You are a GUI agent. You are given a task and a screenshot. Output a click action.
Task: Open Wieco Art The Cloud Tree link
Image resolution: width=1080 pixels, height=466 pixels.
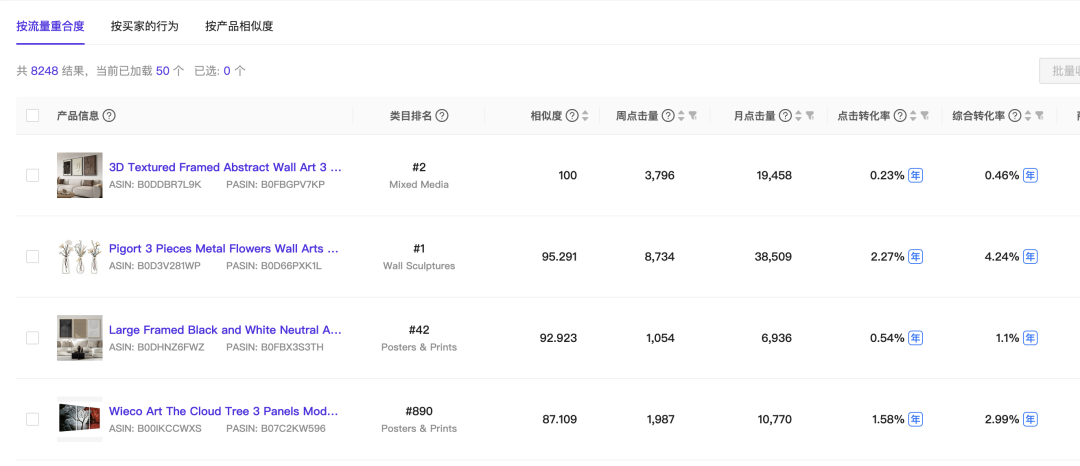[x=224, y=411]
